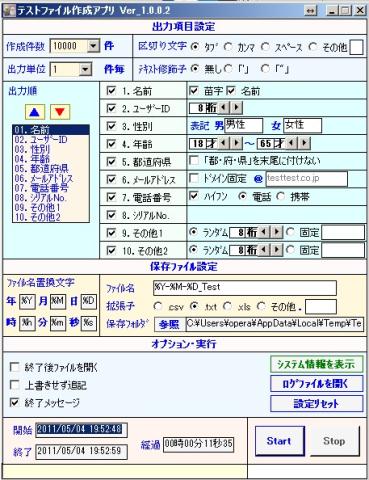This screenshot has height=480, width=369.
Task: Select 08. シリアルNo. in output list
Action: pyautogui.click(x=51, y=198)
